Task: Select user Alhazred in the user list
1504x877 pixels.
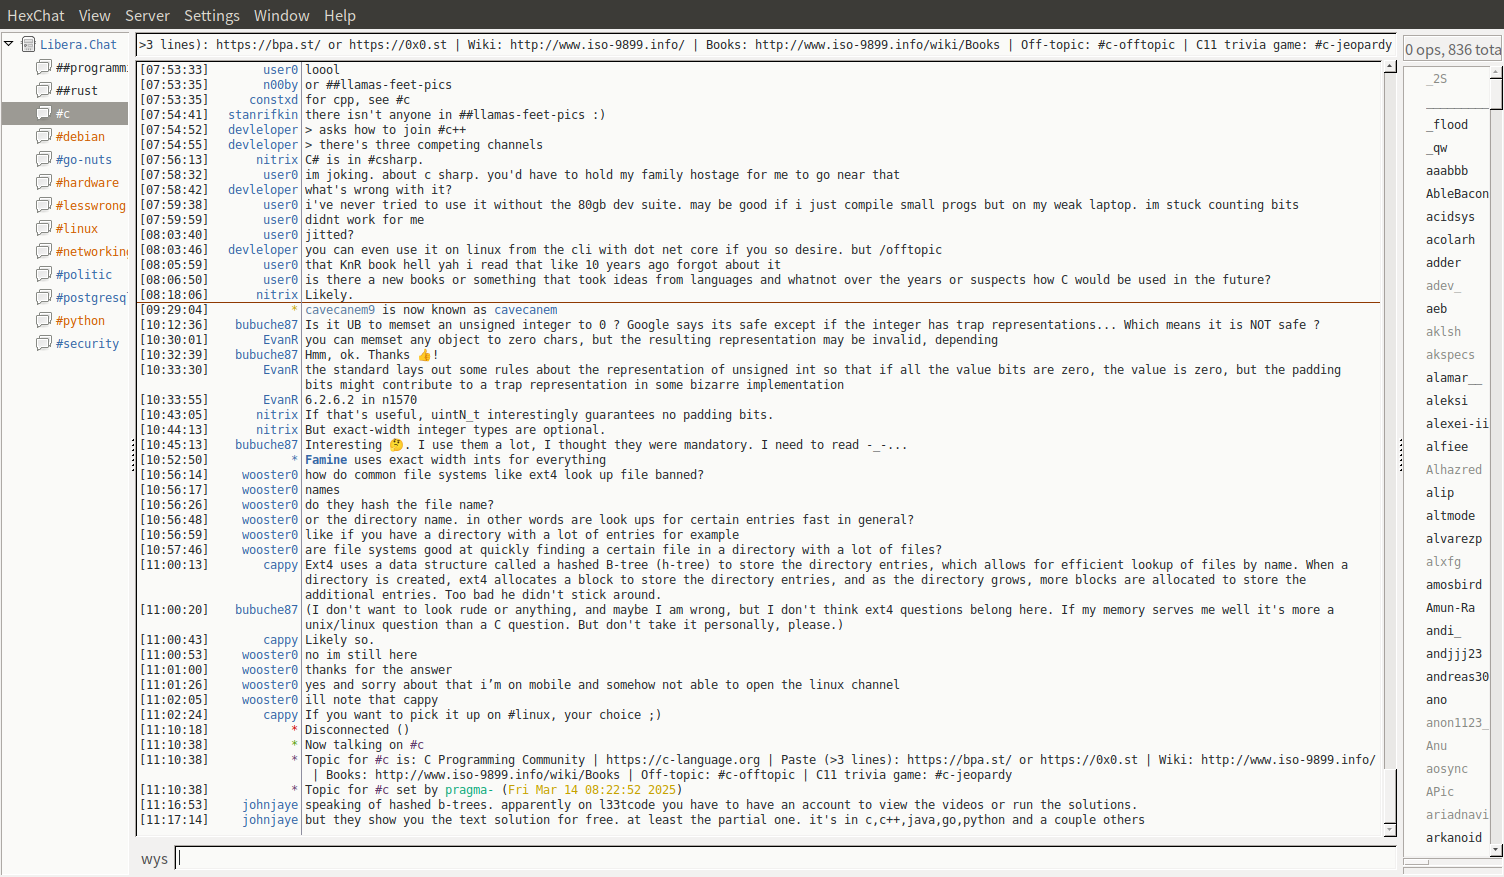Action: [1454, 470]
